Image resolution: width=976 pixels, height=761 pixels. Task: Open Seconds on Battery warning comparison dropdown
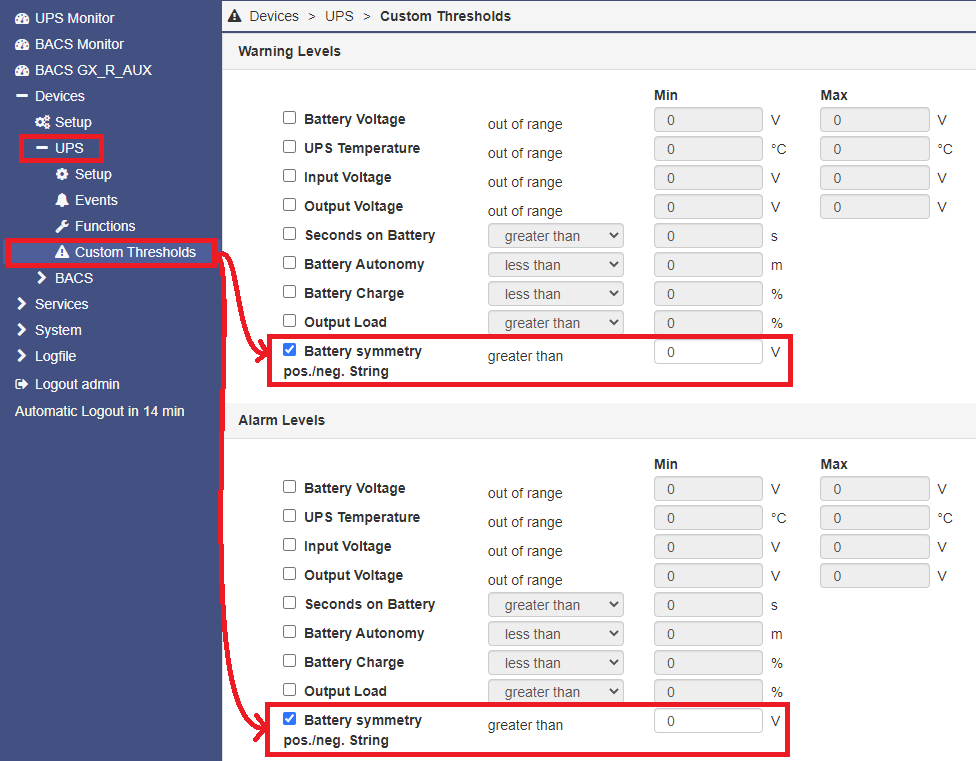coord(556,236)
